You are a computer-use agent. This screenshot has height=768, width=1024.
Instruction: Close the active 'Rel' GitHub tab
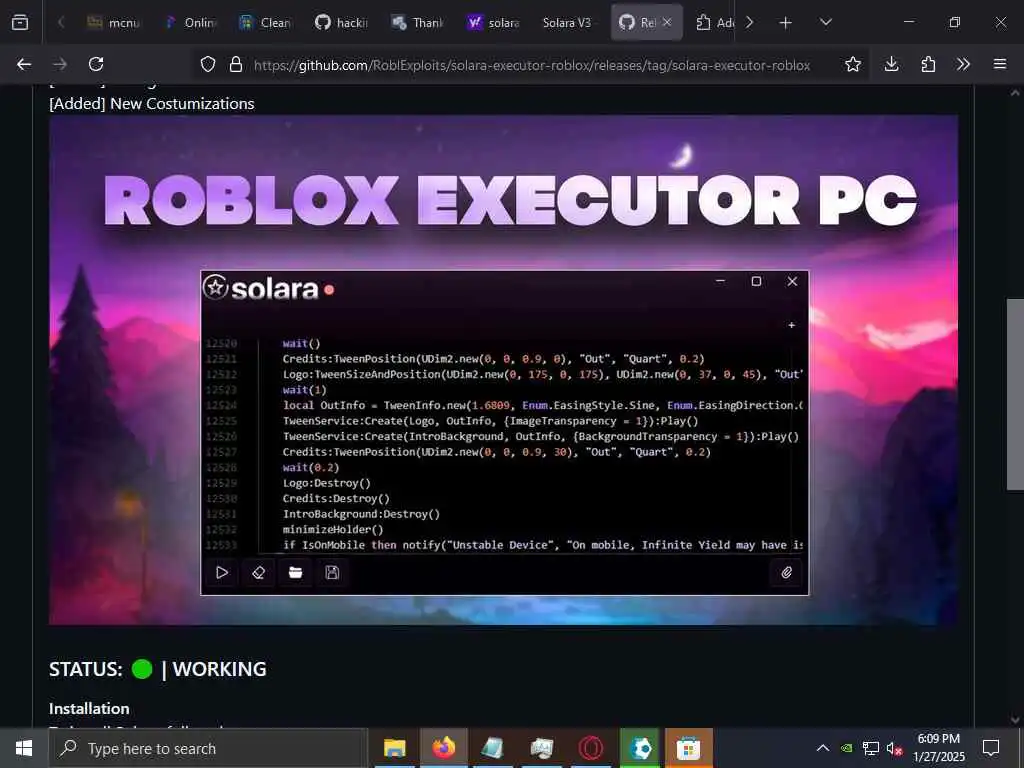667,22
